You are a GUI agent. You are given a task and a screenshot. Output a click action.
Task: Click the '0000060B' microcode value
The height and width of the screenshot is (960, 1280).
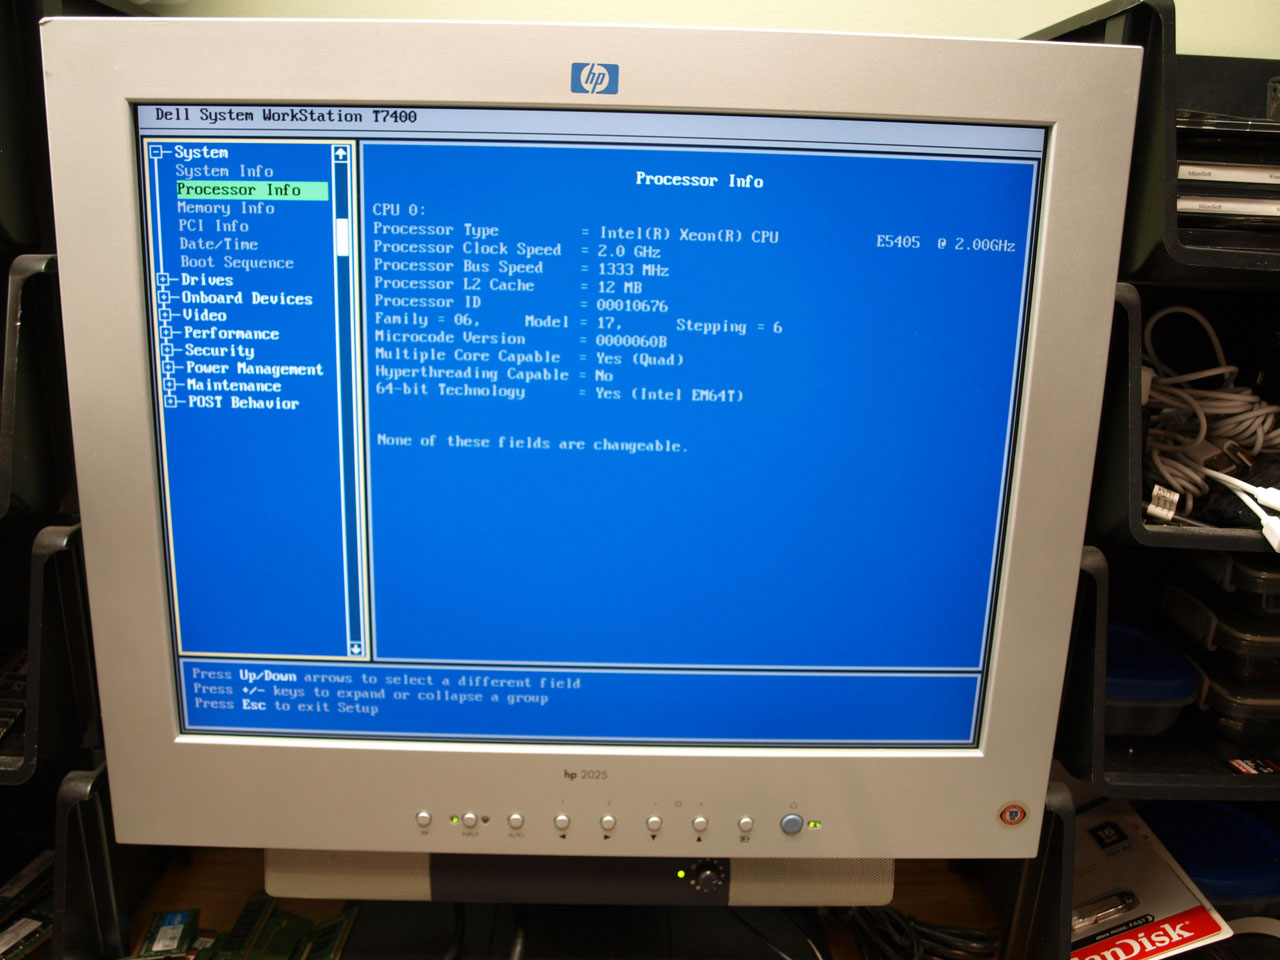631,341
